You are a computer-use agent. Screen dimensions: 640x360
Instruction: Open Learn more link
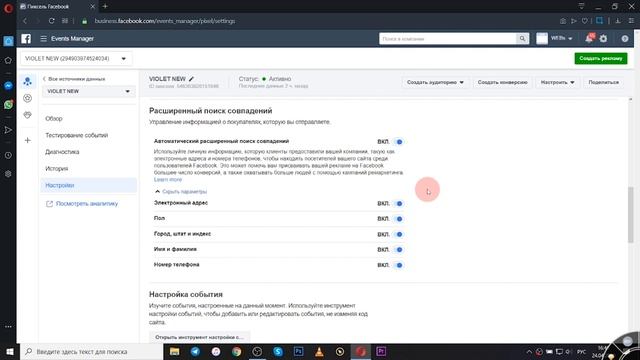click(168, 180)
